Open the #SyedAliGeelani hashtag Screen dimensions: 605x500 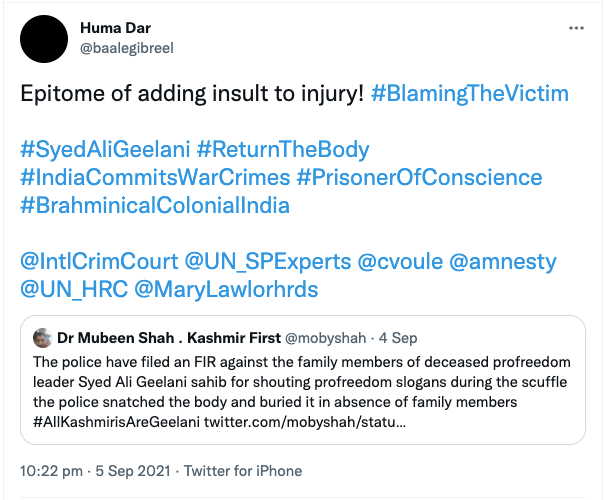point(101,151)
